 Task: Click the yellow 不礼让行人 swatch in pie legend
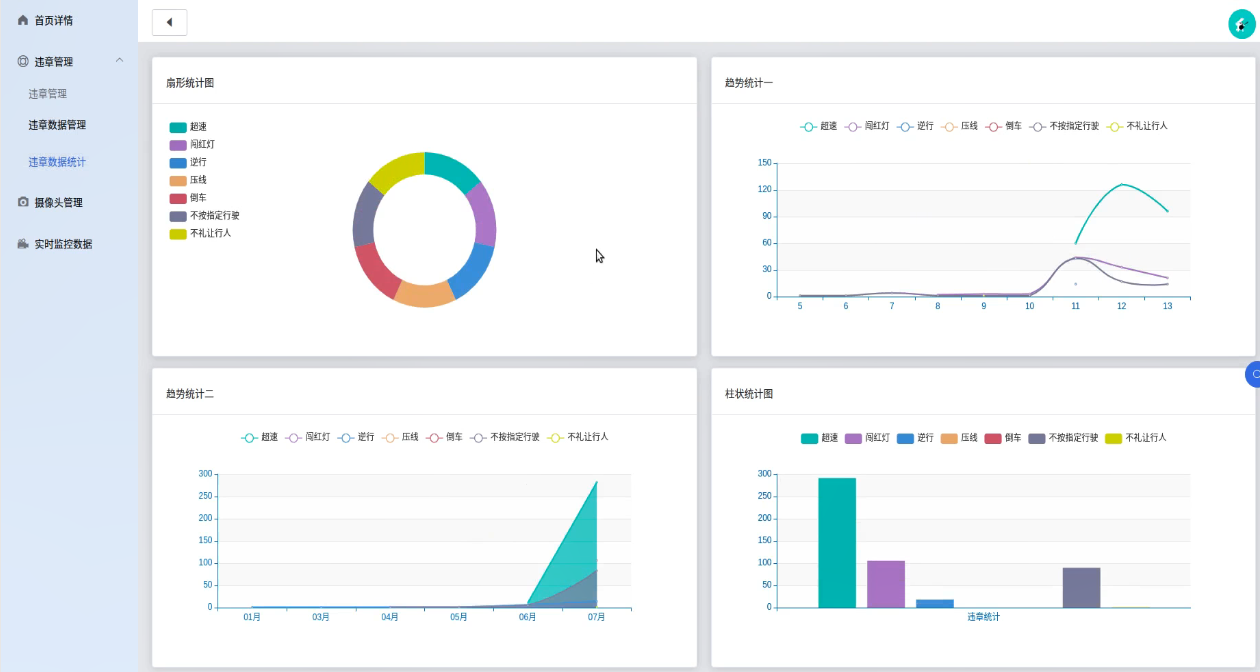pos(178,234)
